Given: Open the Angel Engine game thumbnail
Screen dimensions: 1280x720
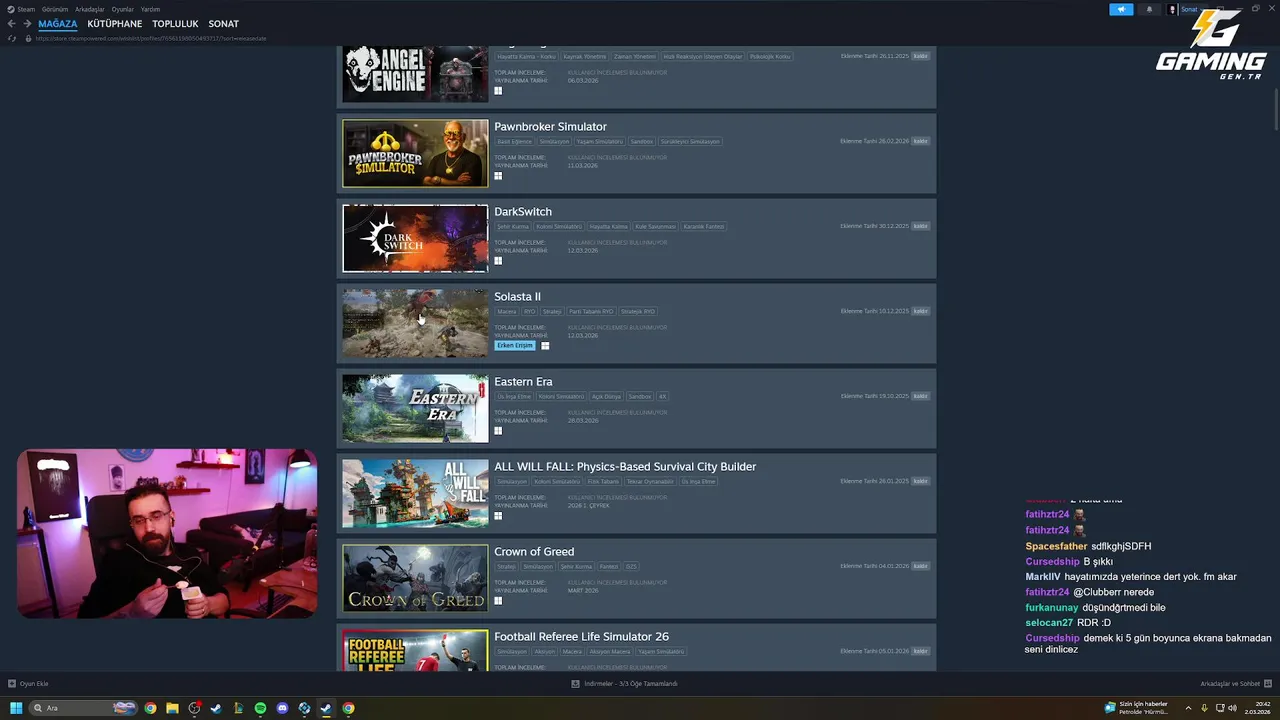Looking at the screenshot, I should click(x=415, y=73).
